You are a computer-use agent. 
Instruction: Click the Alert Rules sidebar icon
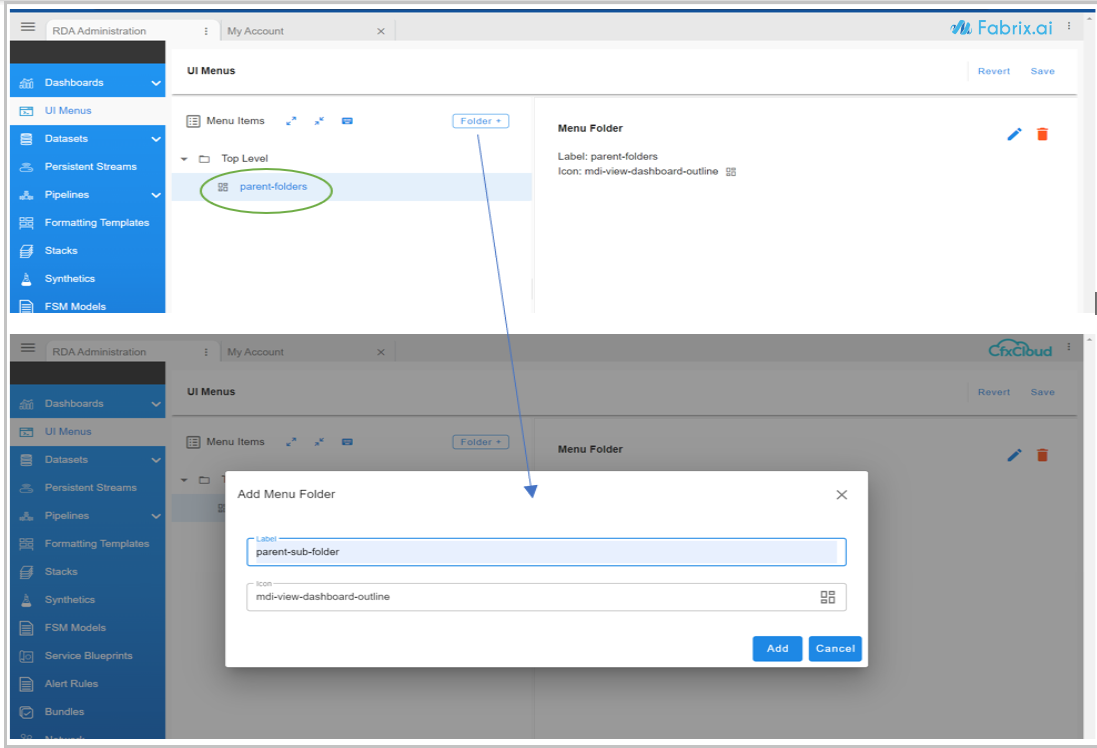[x=27, y=684]
